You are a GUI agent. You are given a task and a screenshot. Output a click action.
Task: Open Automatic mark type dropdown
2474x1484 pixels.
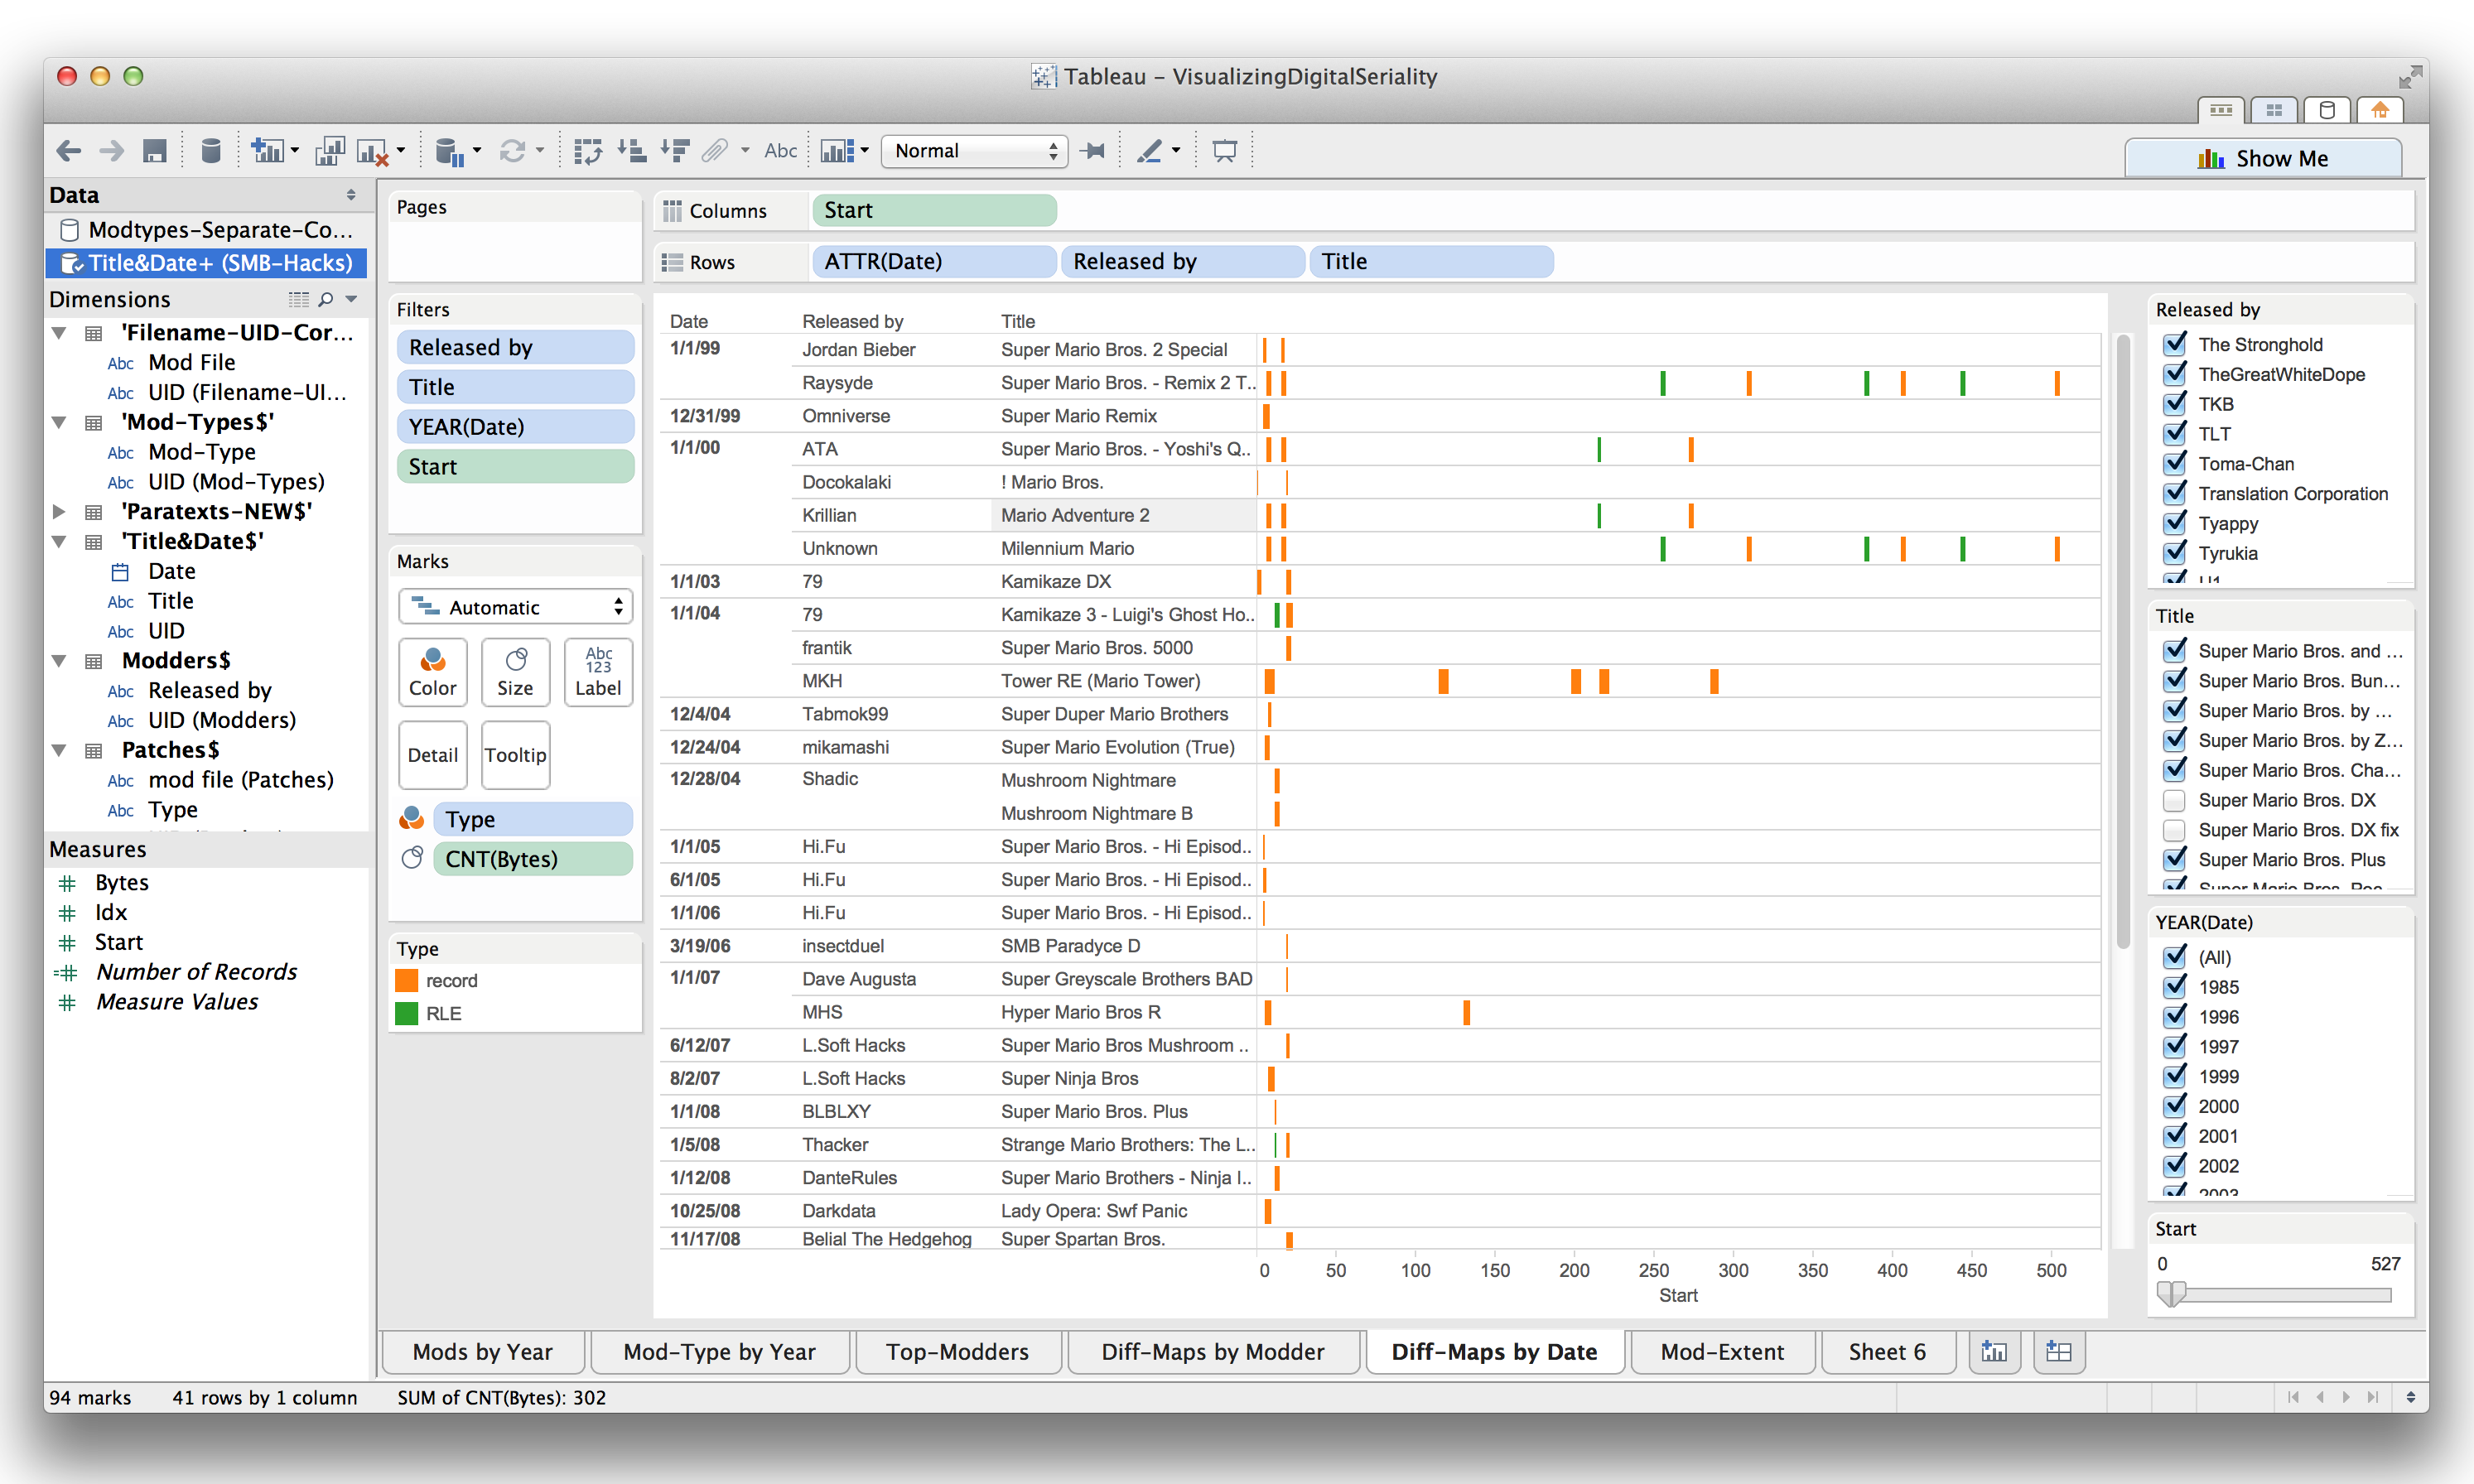coord(515,607)
